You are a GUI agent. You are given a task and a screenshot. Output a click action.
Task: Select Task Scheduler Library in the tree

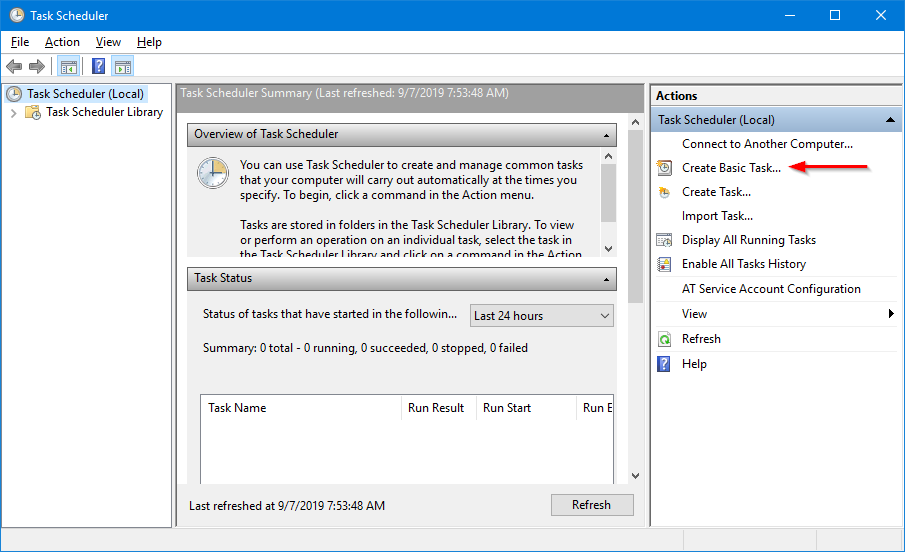(x=104, y=112)
